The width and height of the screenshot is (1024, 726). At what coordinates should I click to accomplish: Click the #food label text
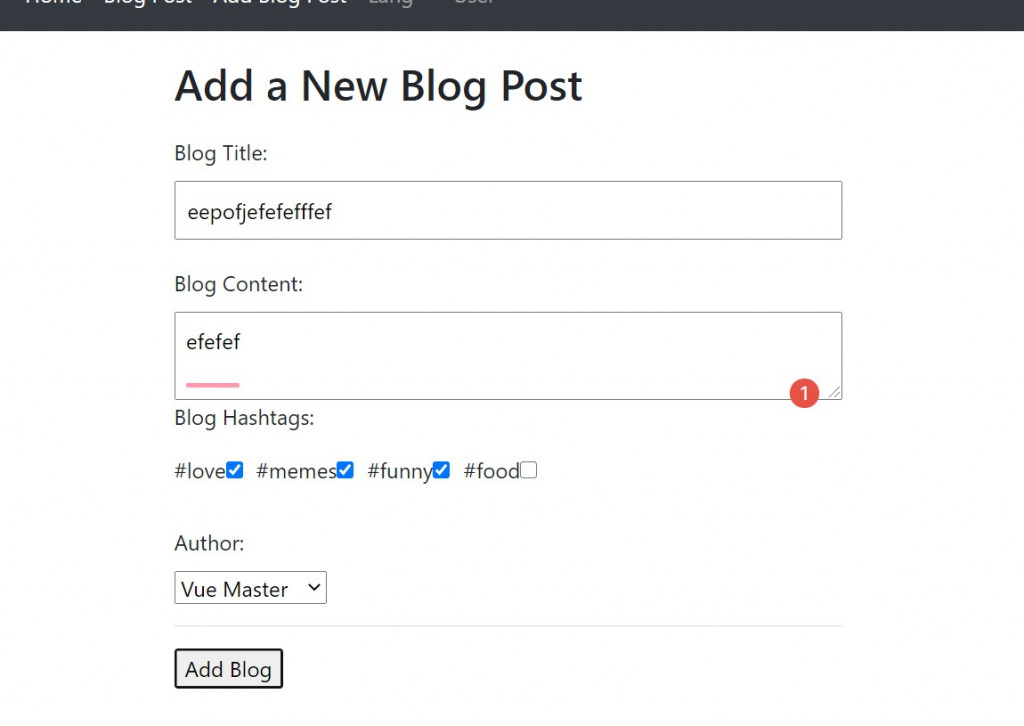[x=491, y=471]
